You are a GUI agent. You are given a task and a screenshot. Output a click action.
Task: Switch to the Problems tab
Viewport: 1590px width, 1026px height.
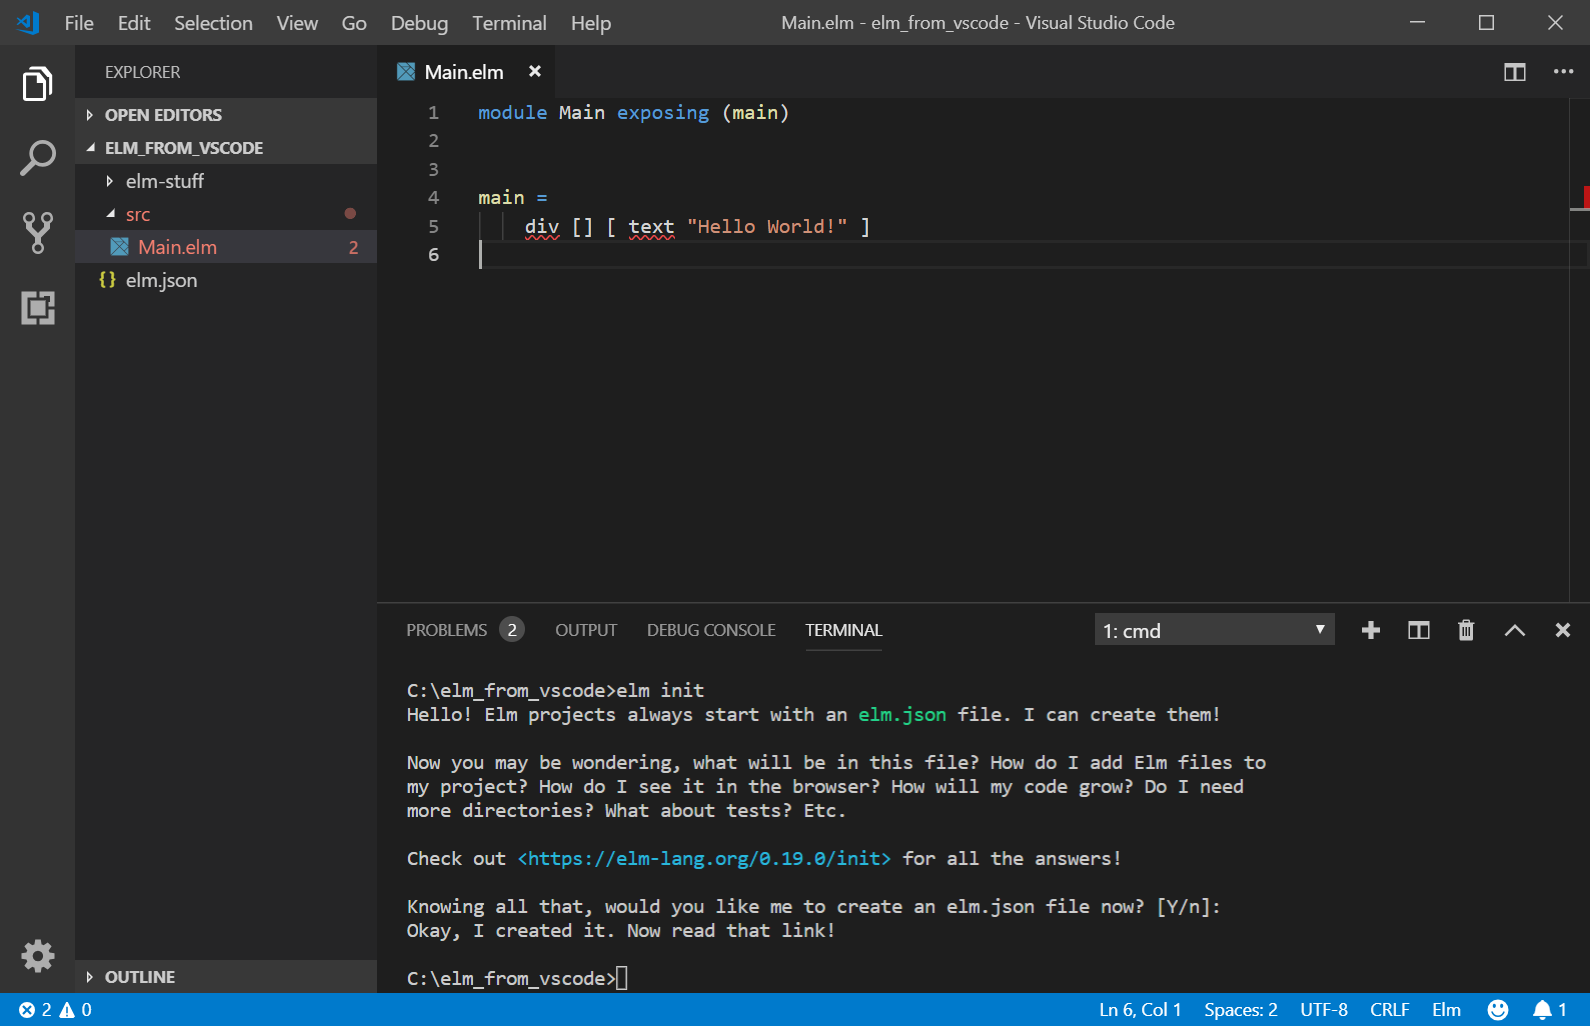click(x=447, y=630)
